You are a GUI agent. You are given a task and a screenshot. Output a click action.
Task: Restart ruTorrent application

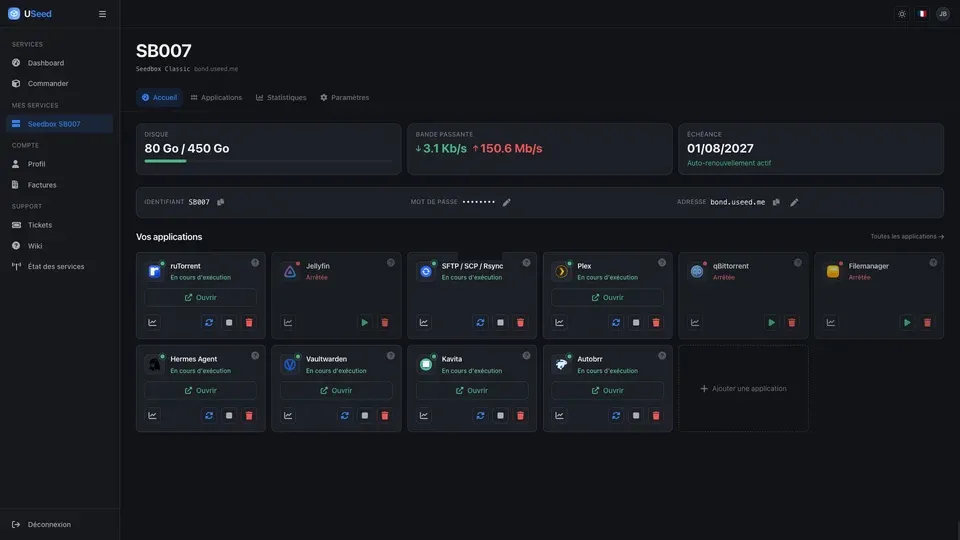coord(209,323)
